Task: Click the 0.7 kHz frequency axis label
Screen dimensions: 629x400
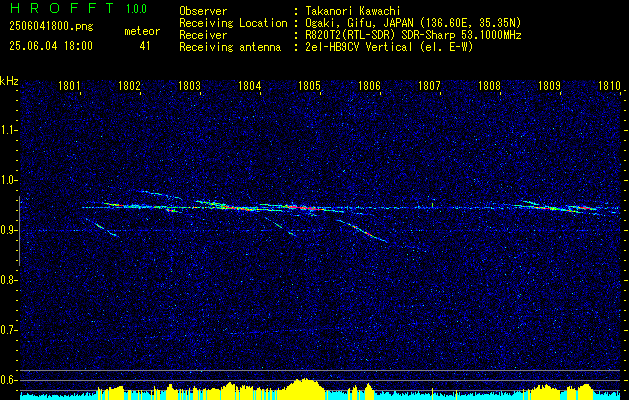Action: pyautogui.click(x=8, y=330)
